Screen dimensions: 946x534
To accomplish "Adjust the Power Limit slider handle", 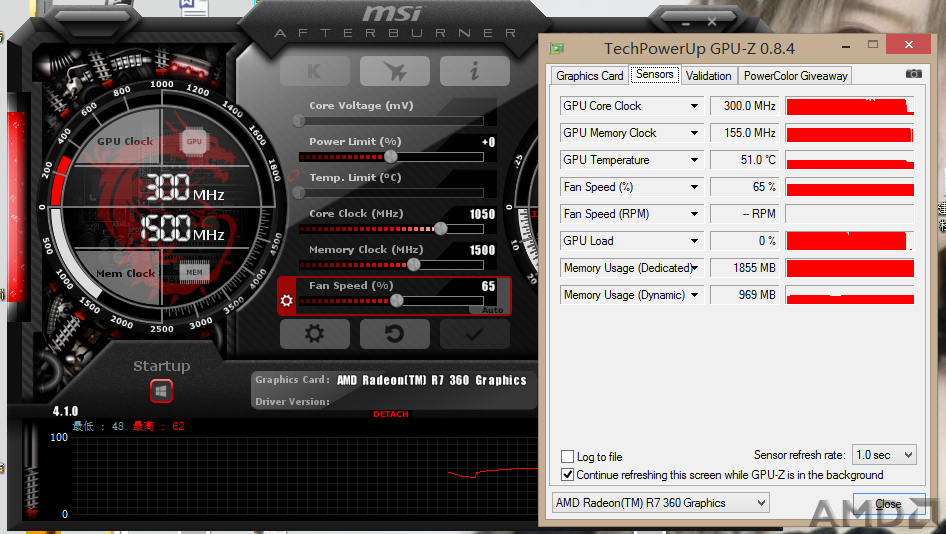I will tap(390, 157).
